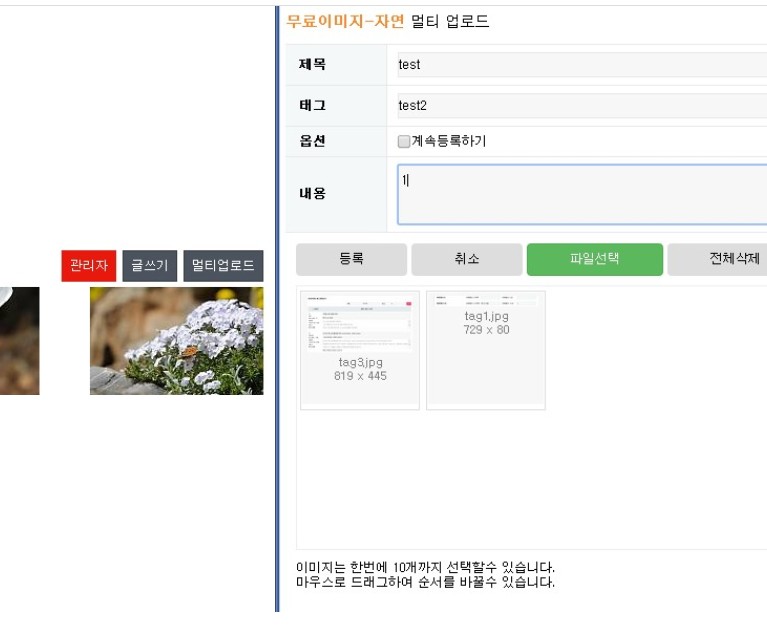The width and height of the screenshot is (767, 633).
Task: Select the tag1.jpg preview image
Action: click(486, 299)
